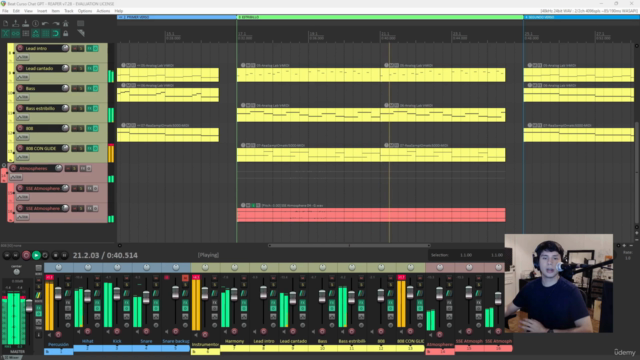The height and width of the screenshot is (360, 640).
Task: Adjust the Lead intro volume knob
Action: [65, 48]
